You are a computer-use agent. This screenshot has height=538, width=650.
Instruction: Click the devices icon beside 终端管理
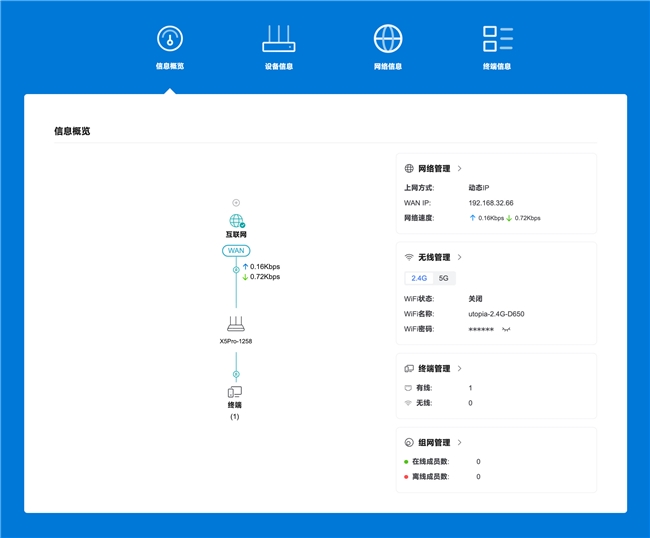click(409, 368)
